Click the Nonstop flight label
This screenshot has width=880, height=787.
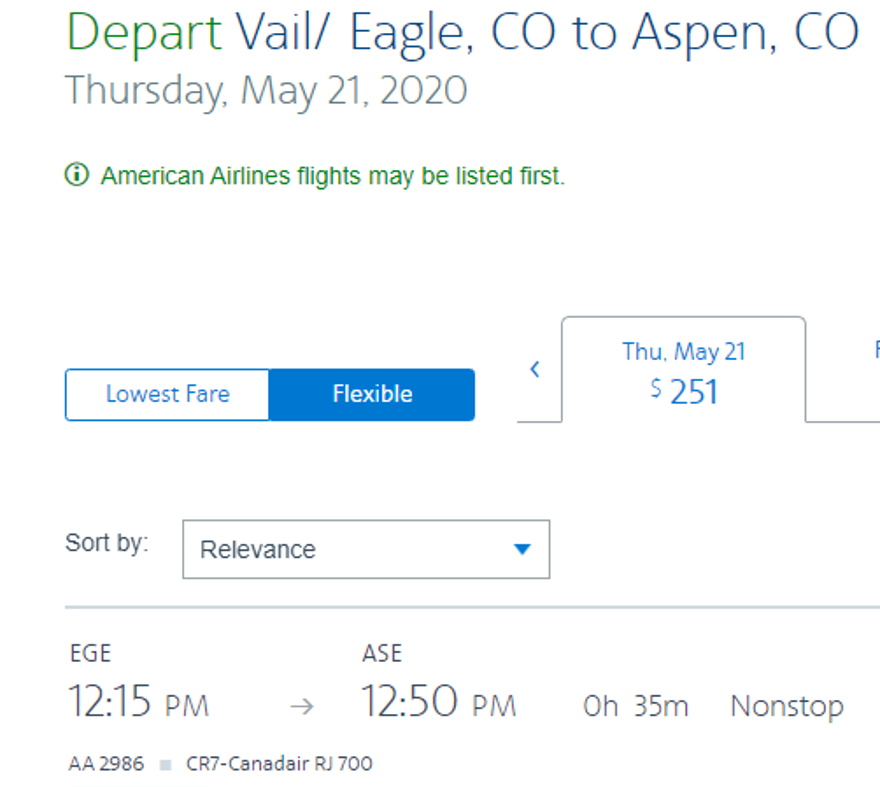(786, 706)
